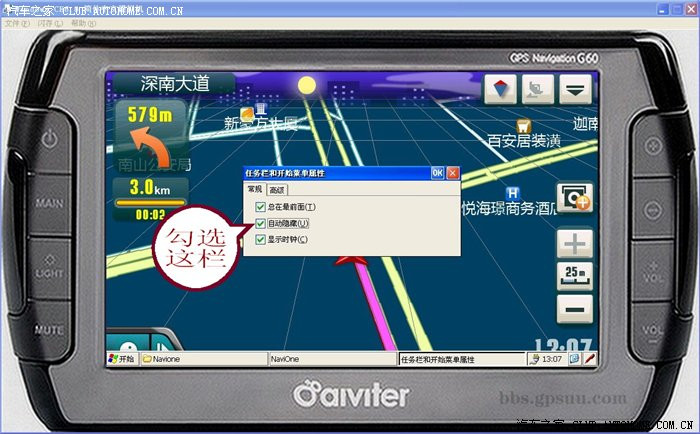
Task: Select the NaviOne taskbar item
Action: pos(333,359)
